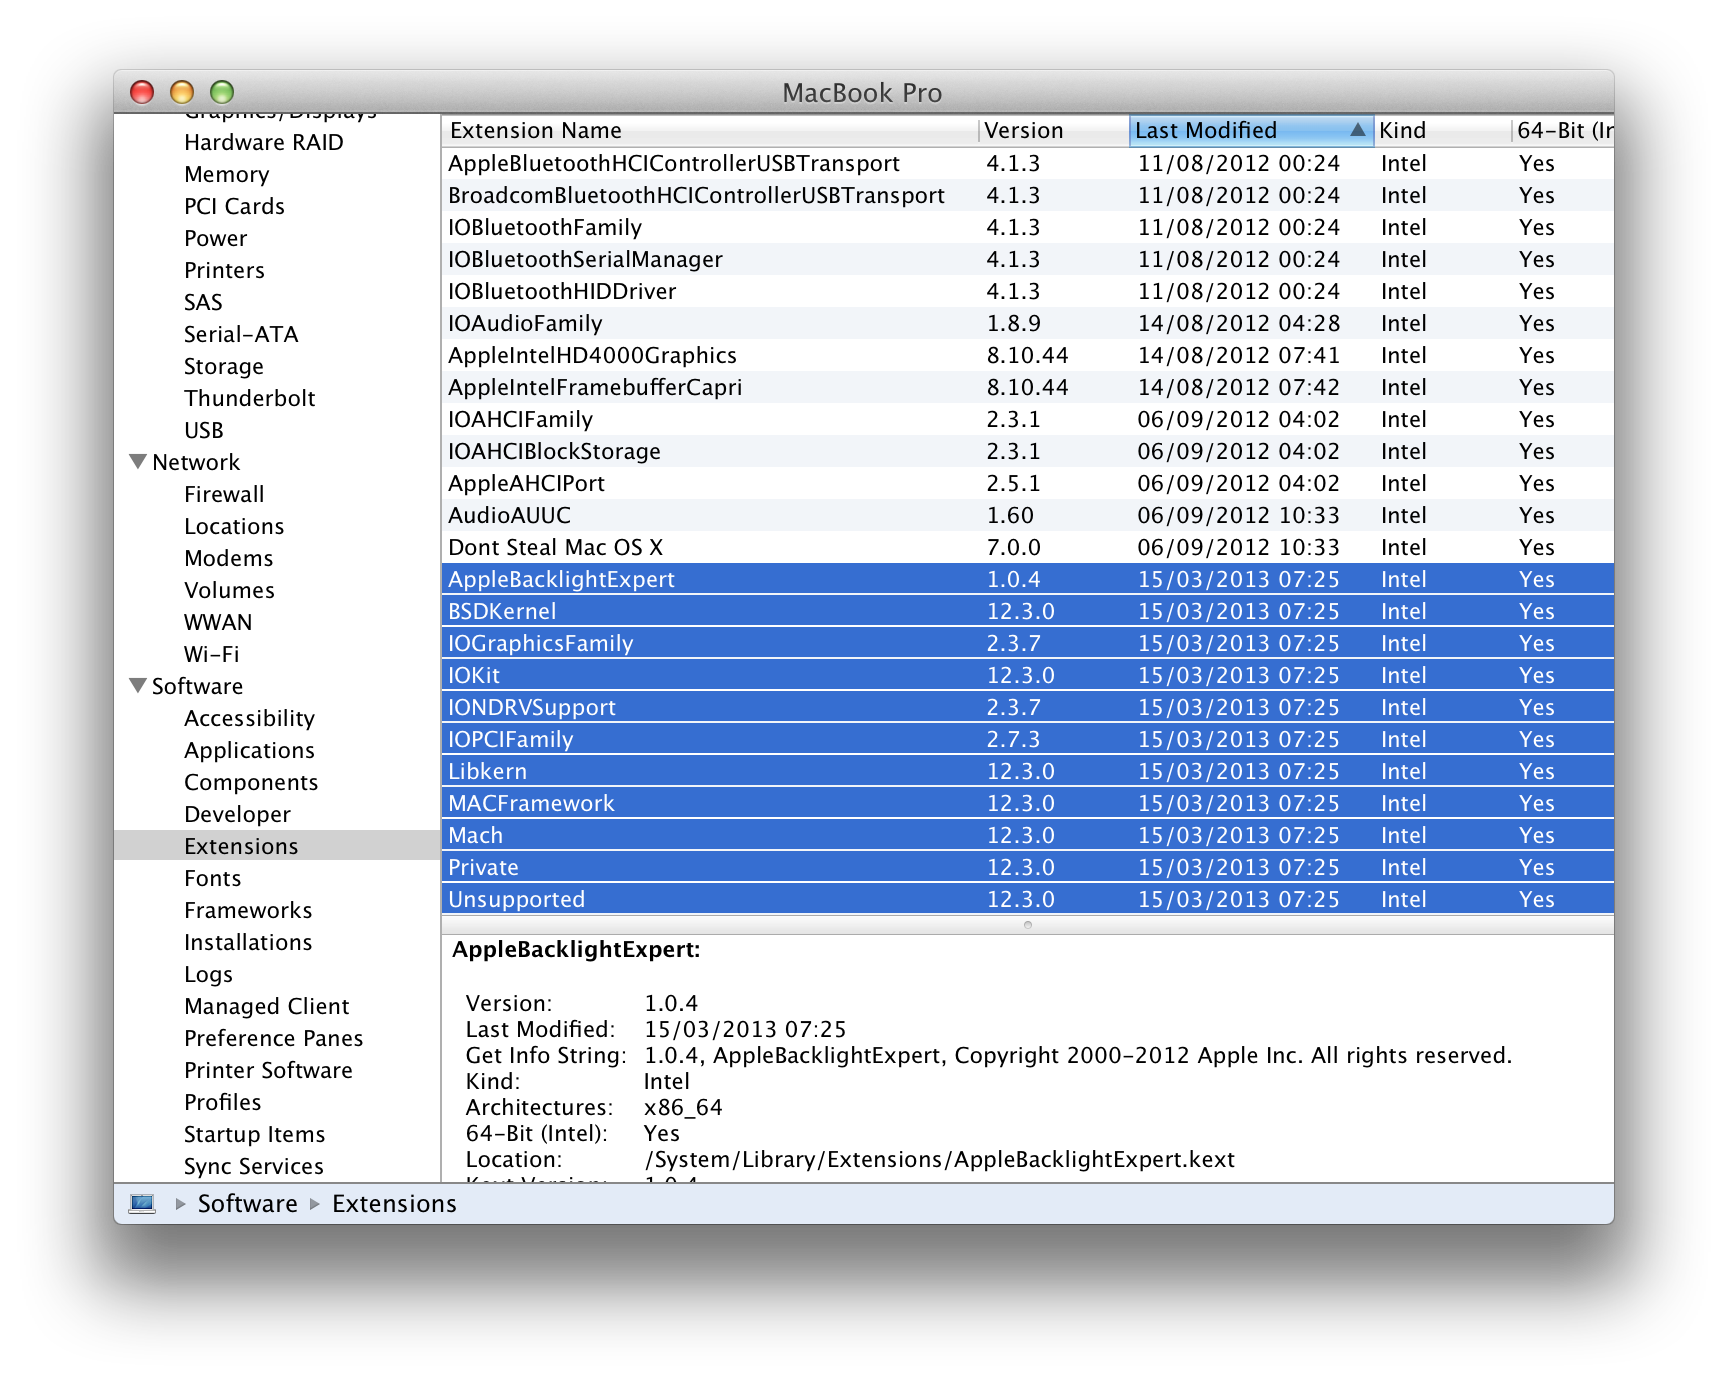The width and height of the screenshot is (1728, 1382).
Task: Open PCI Cards in the sidebar
Action: click(x=234, y=206)
